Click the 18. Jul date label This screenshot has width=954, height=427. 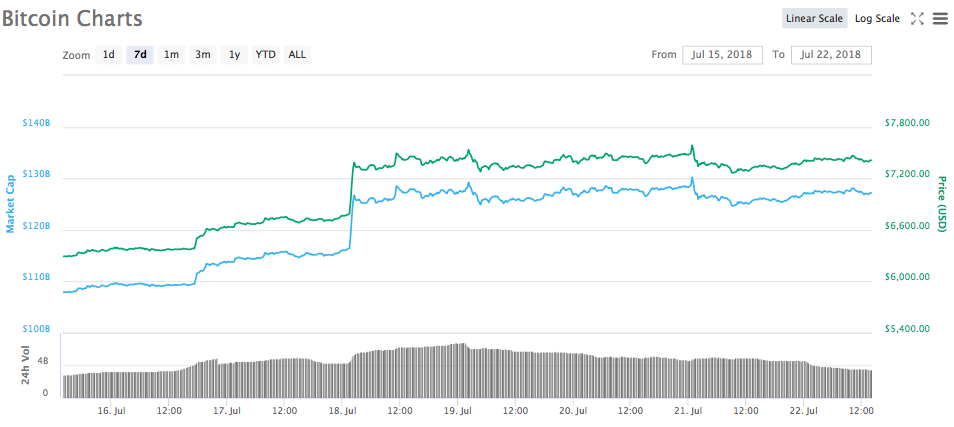[342, 411]
